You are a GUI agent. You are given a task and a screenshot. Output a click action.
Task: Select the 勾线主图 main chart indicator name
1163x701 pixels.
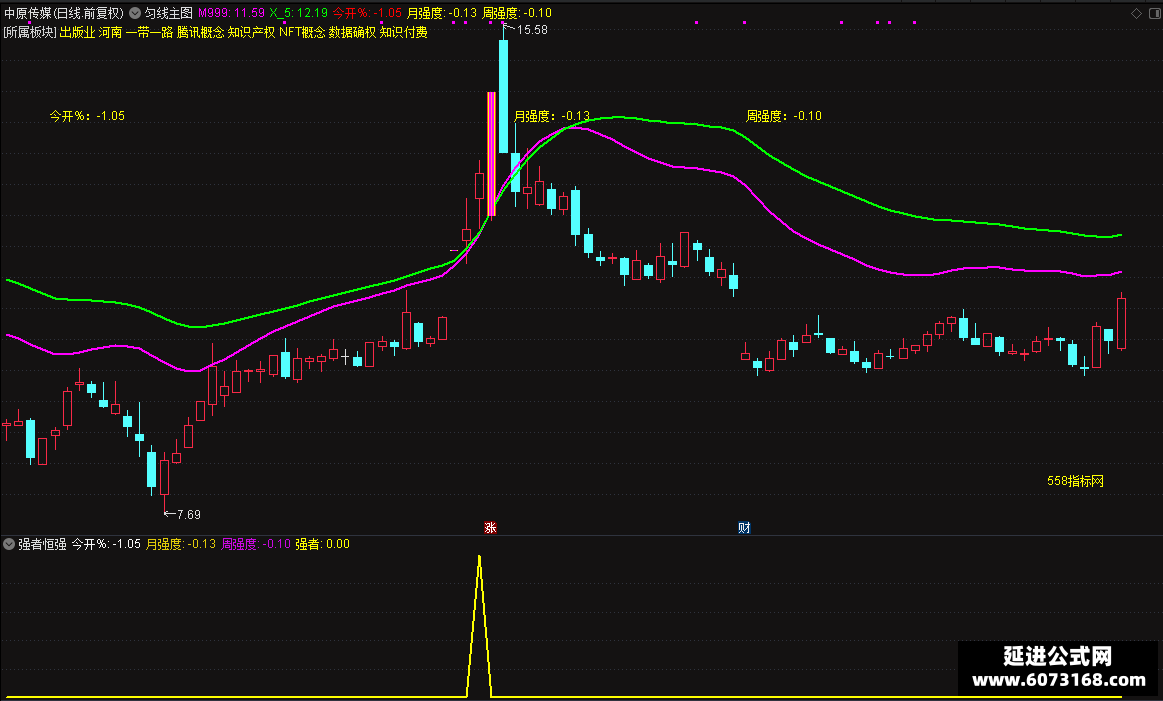pos(168,13)
